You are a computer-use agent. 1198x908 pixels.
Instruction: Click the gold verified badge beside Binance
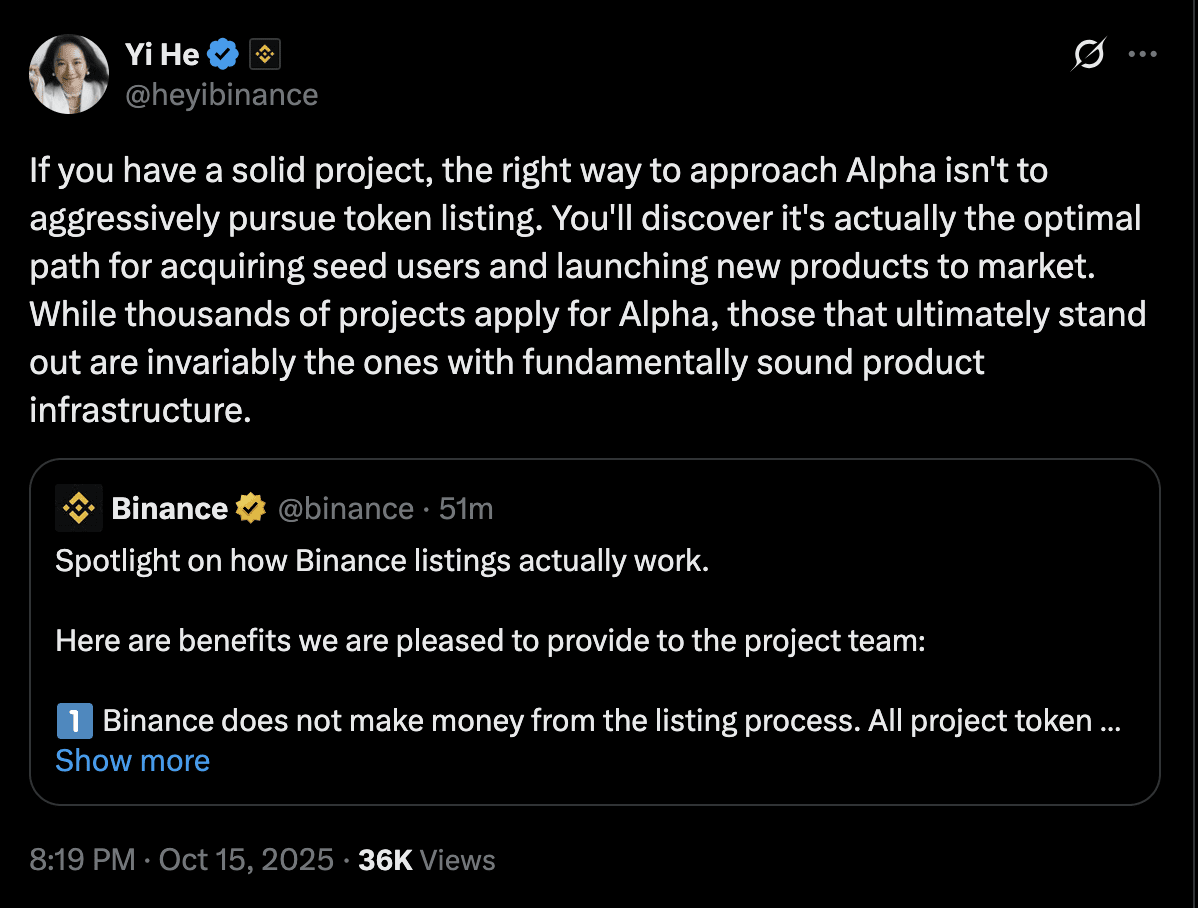coord(251,509)
